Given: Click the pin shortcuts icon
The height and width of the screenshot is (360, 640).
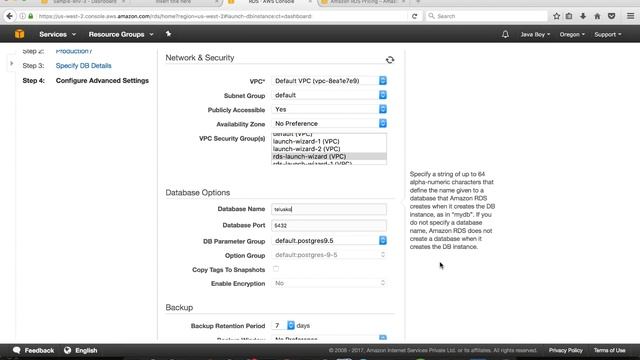Looking at the screenshot, I should pos(168,34).
